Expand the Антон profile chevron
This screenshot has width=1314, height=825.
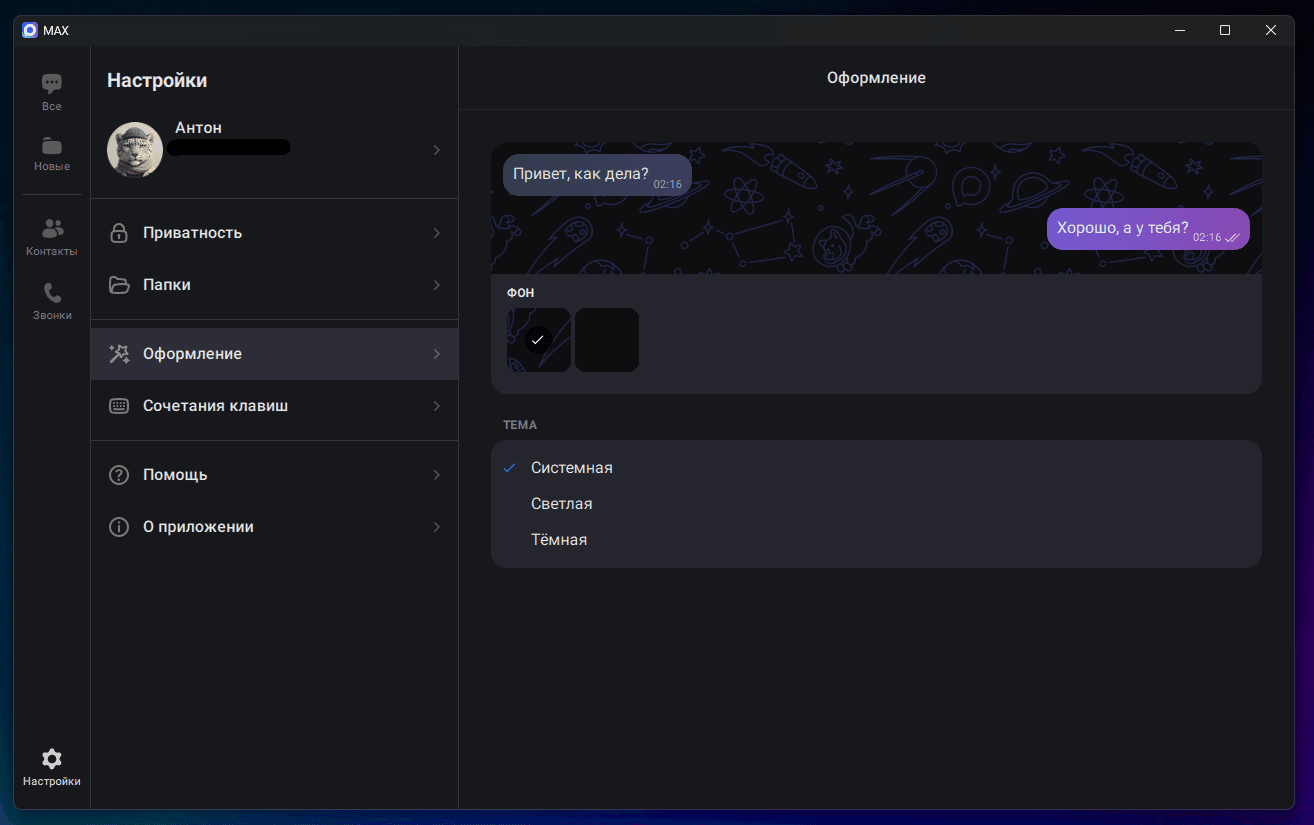(436, 150)
